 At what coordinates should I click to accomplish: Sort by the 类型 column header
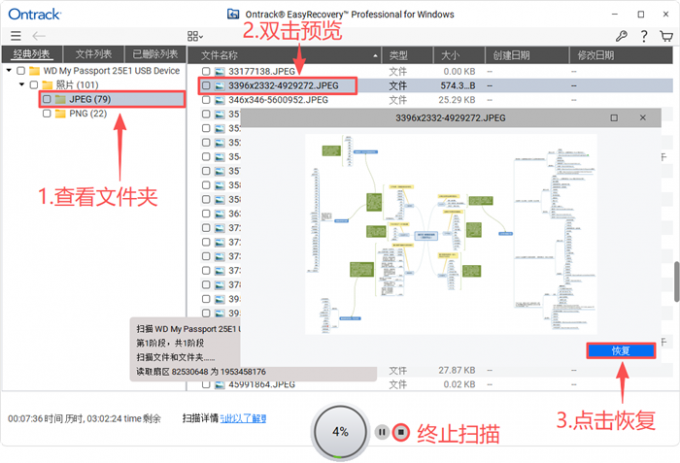[407, 55]
